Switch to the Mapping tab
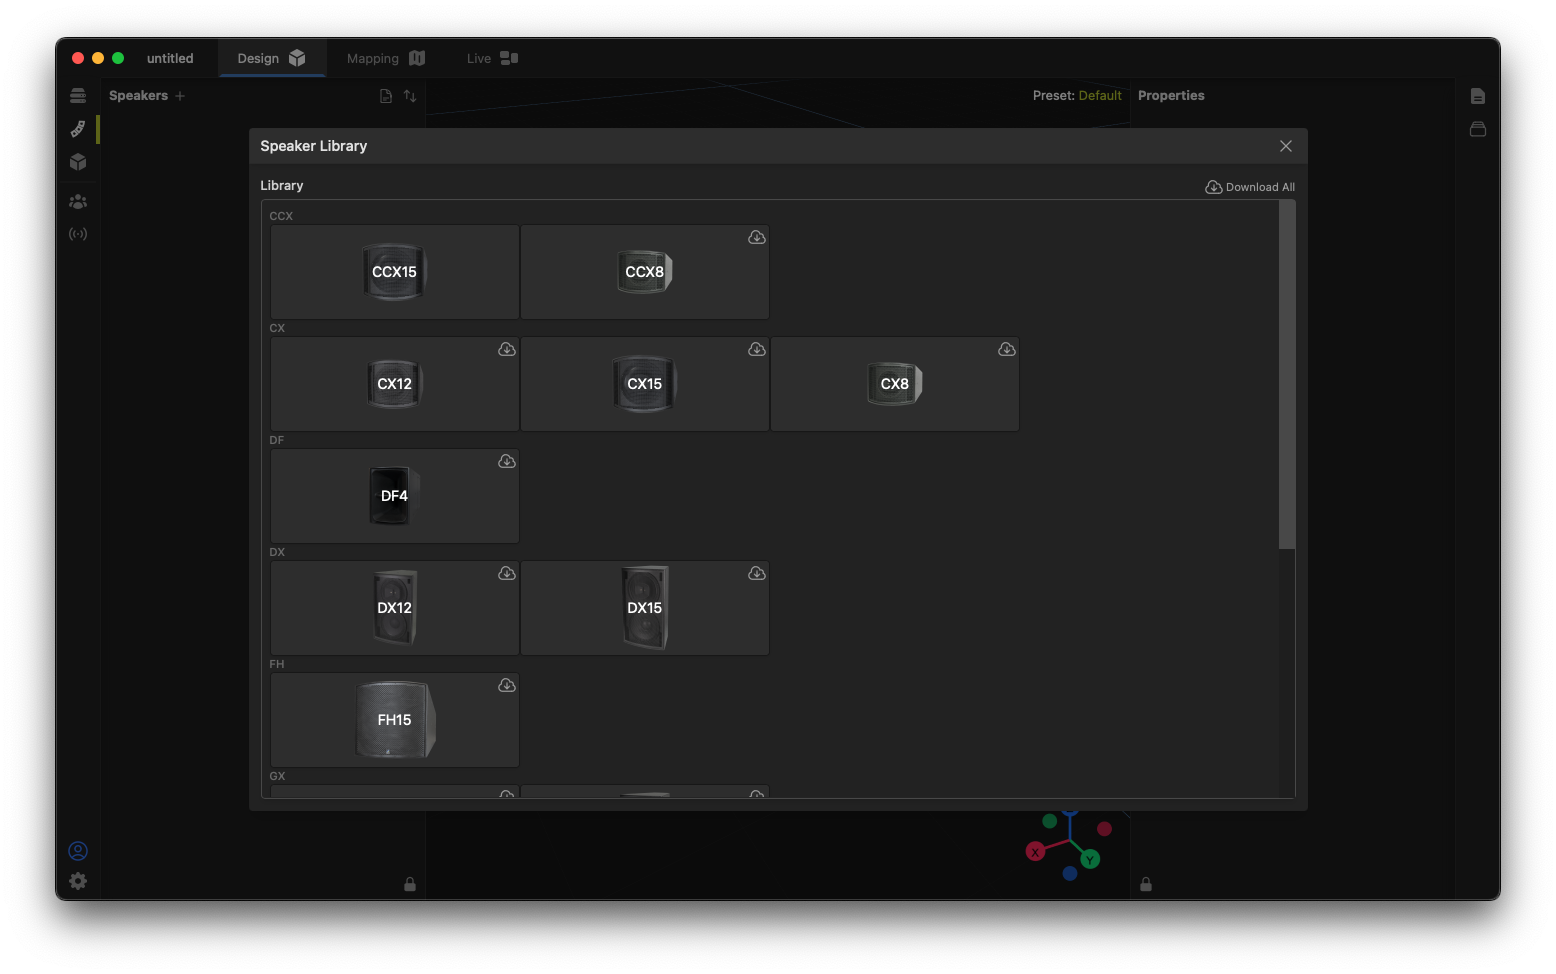Viewport: 1556px width, 974px height. pyautogui.click(x=385, y=59)
